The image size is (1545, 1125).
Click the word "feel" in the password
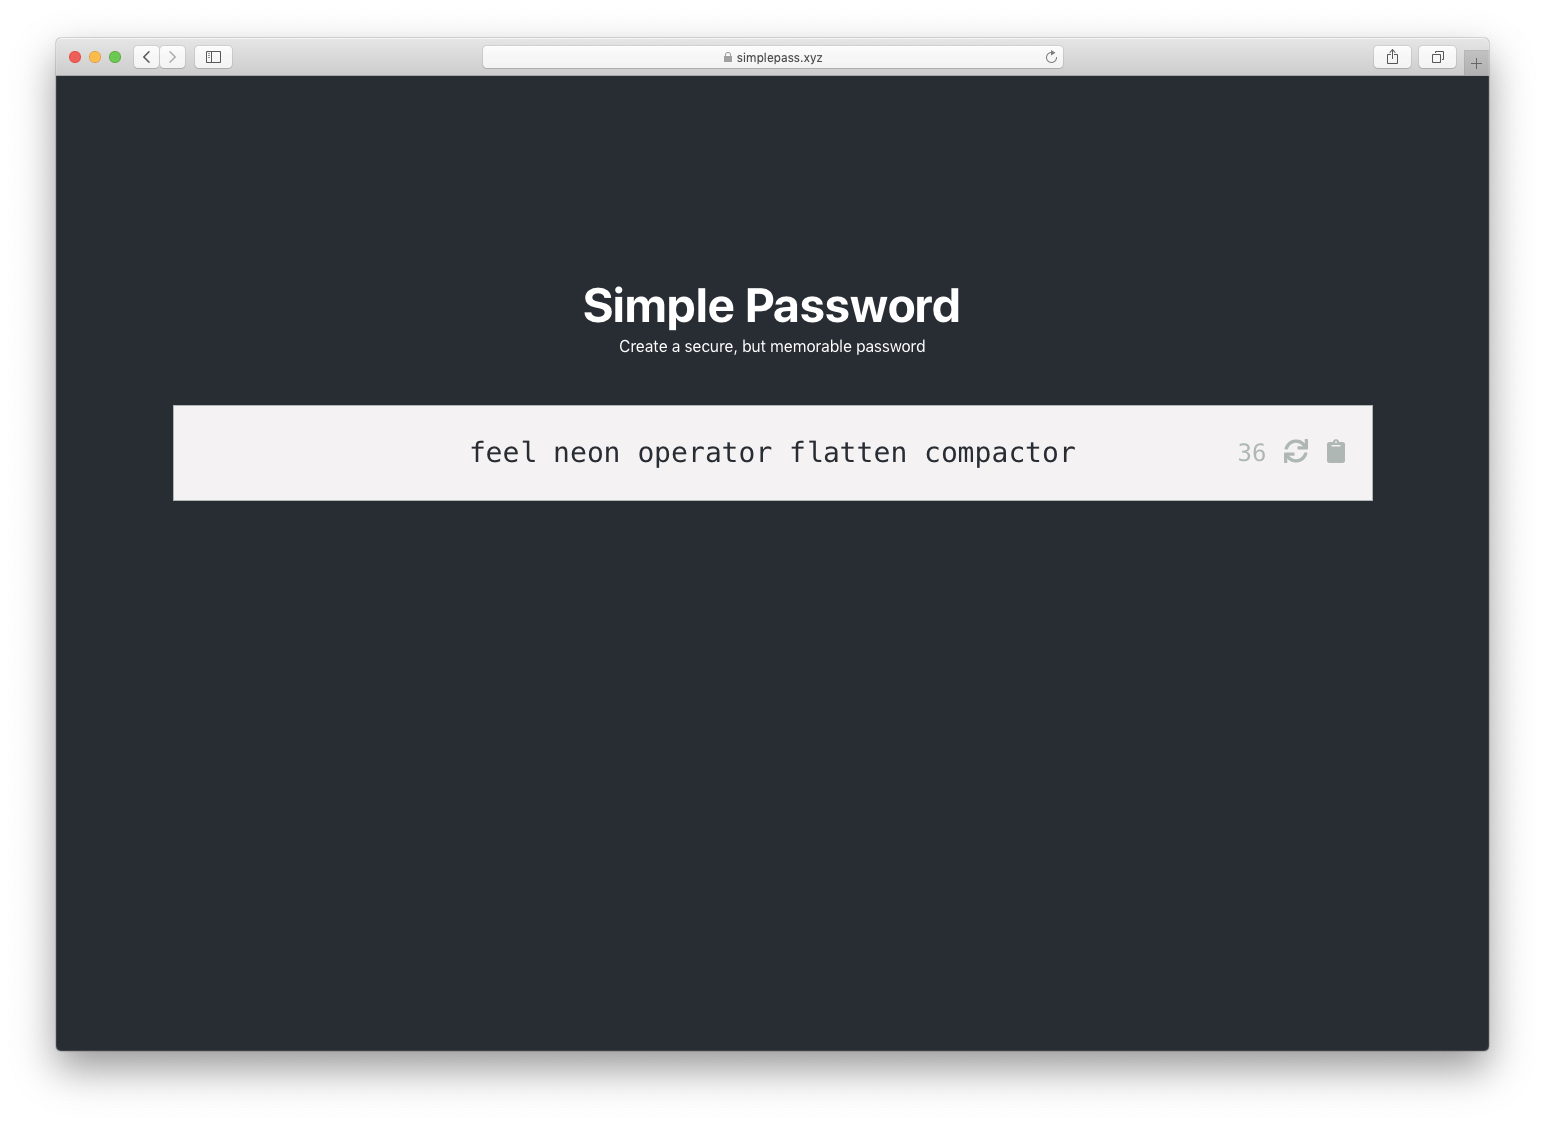click(x=503, y=453)
